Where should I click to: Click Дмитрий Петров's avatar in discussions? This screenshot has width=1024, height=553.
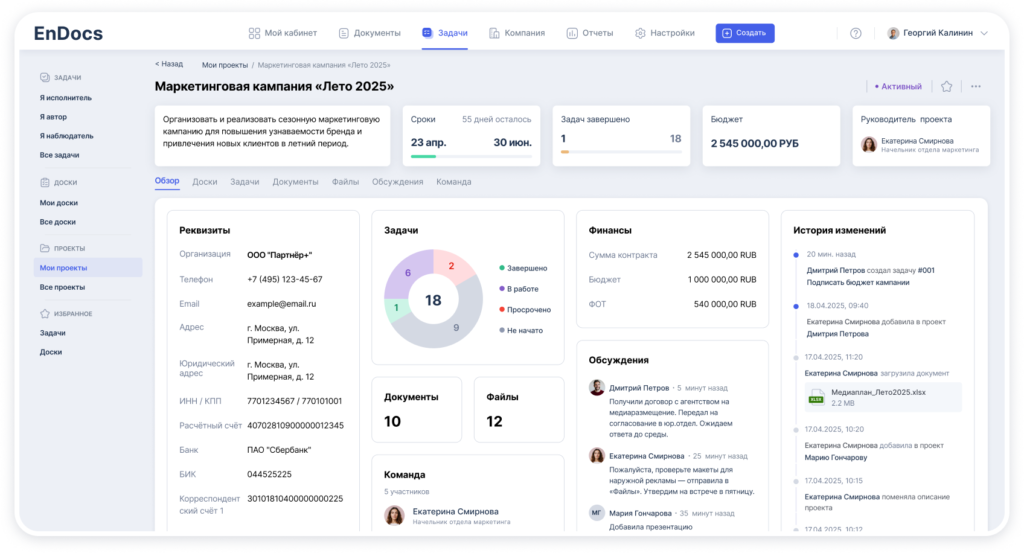[x=596, y=388]
